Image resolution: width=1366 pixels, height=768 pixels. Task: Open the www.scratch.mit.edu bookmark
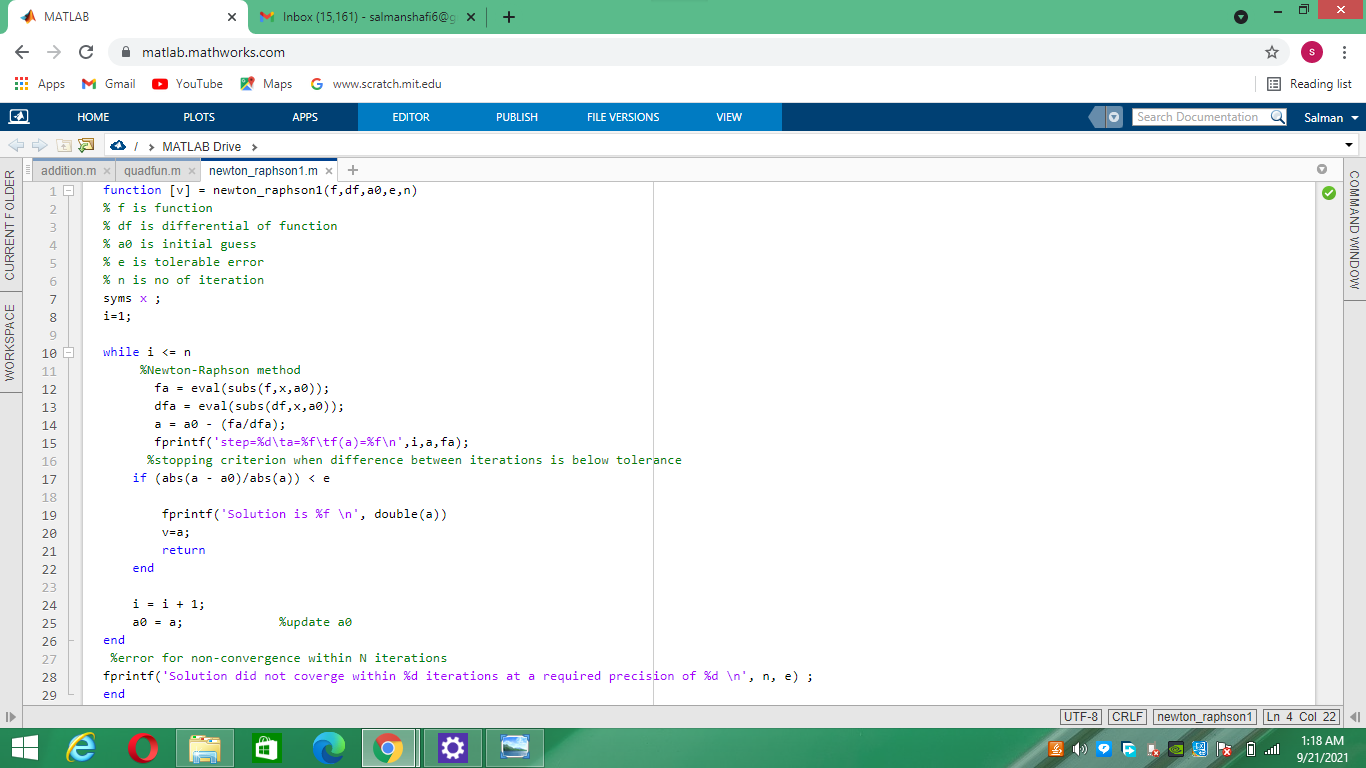pos(376,84)
